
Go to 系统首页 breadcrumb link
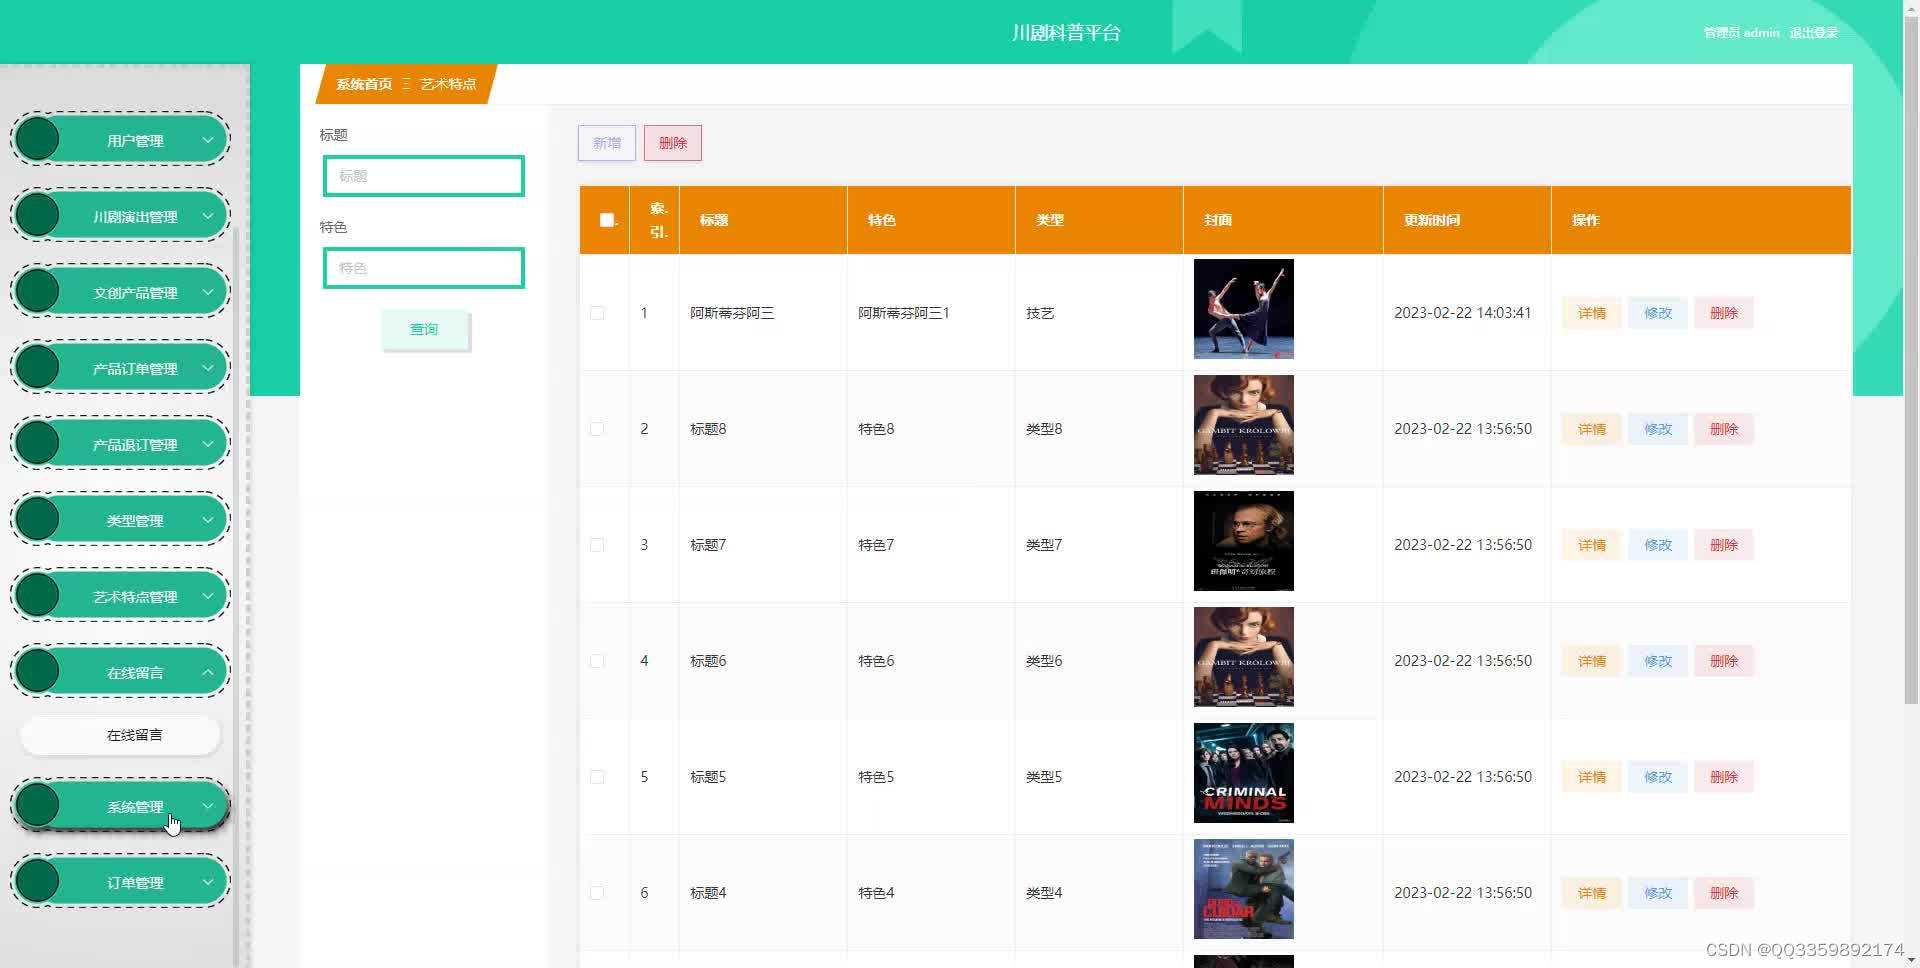coord(364,84)
